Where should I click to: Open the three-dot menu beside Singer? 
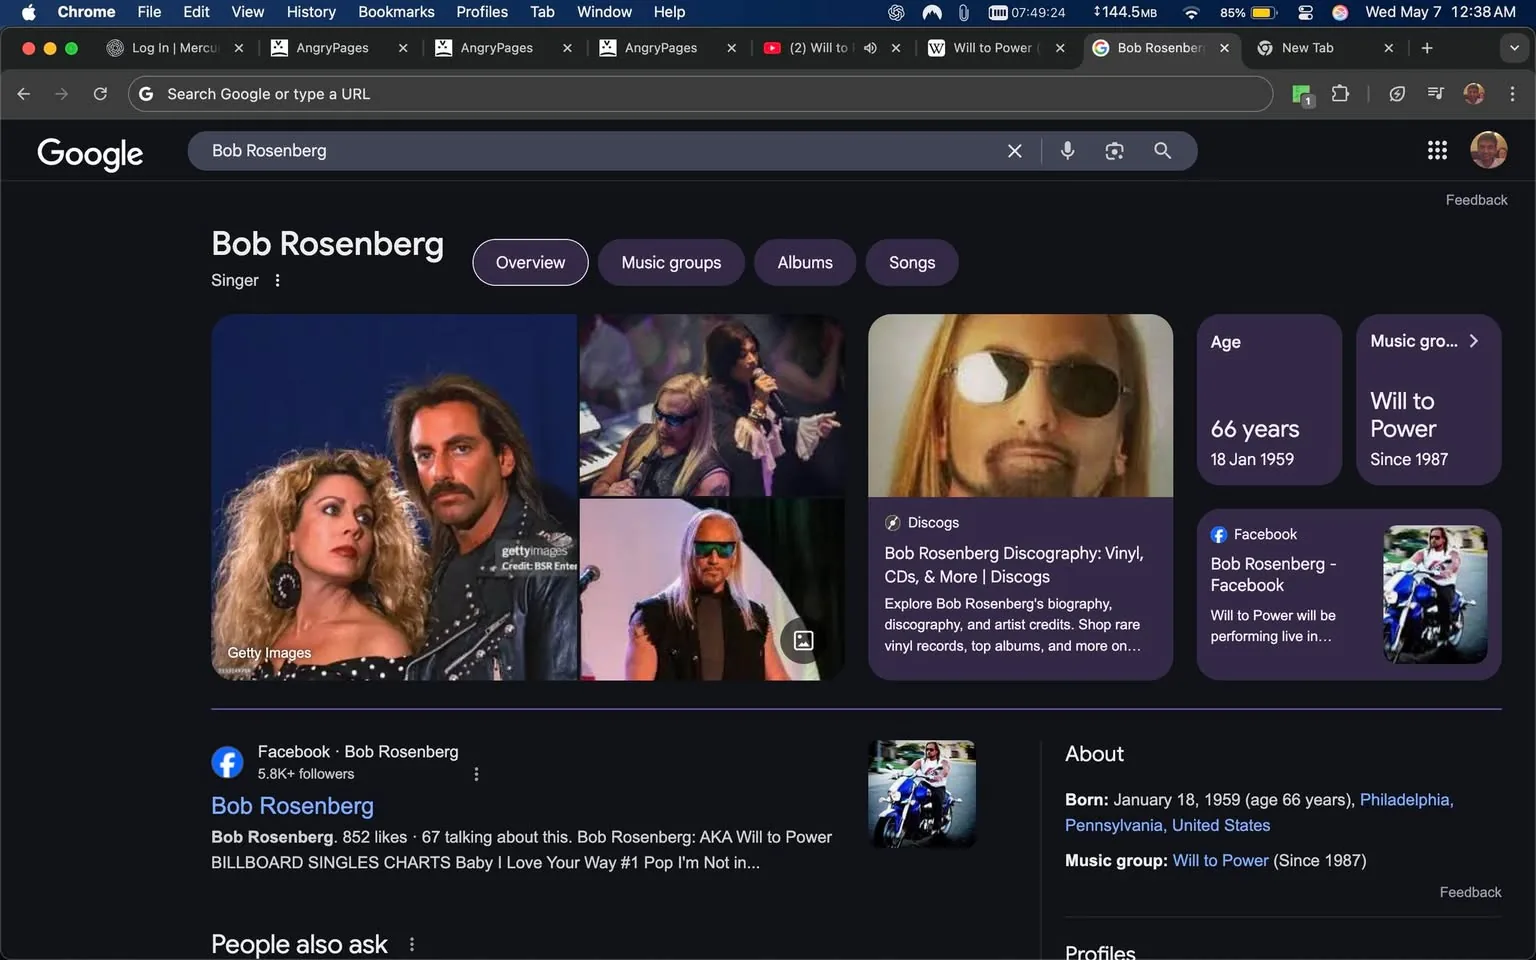[277, 280]
